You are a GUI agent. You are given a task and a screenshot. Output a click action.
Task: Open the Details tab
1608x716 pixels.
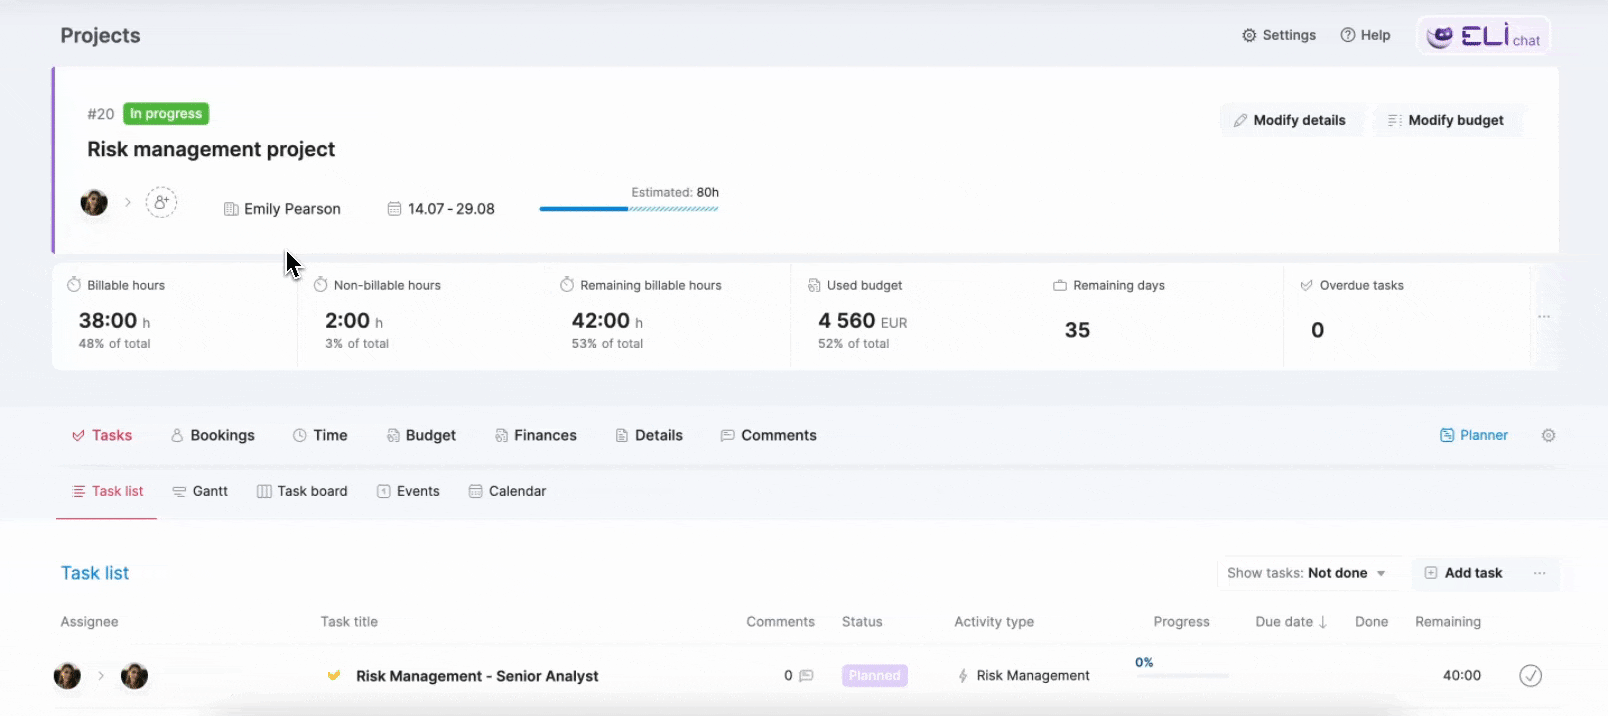[649, 435]
